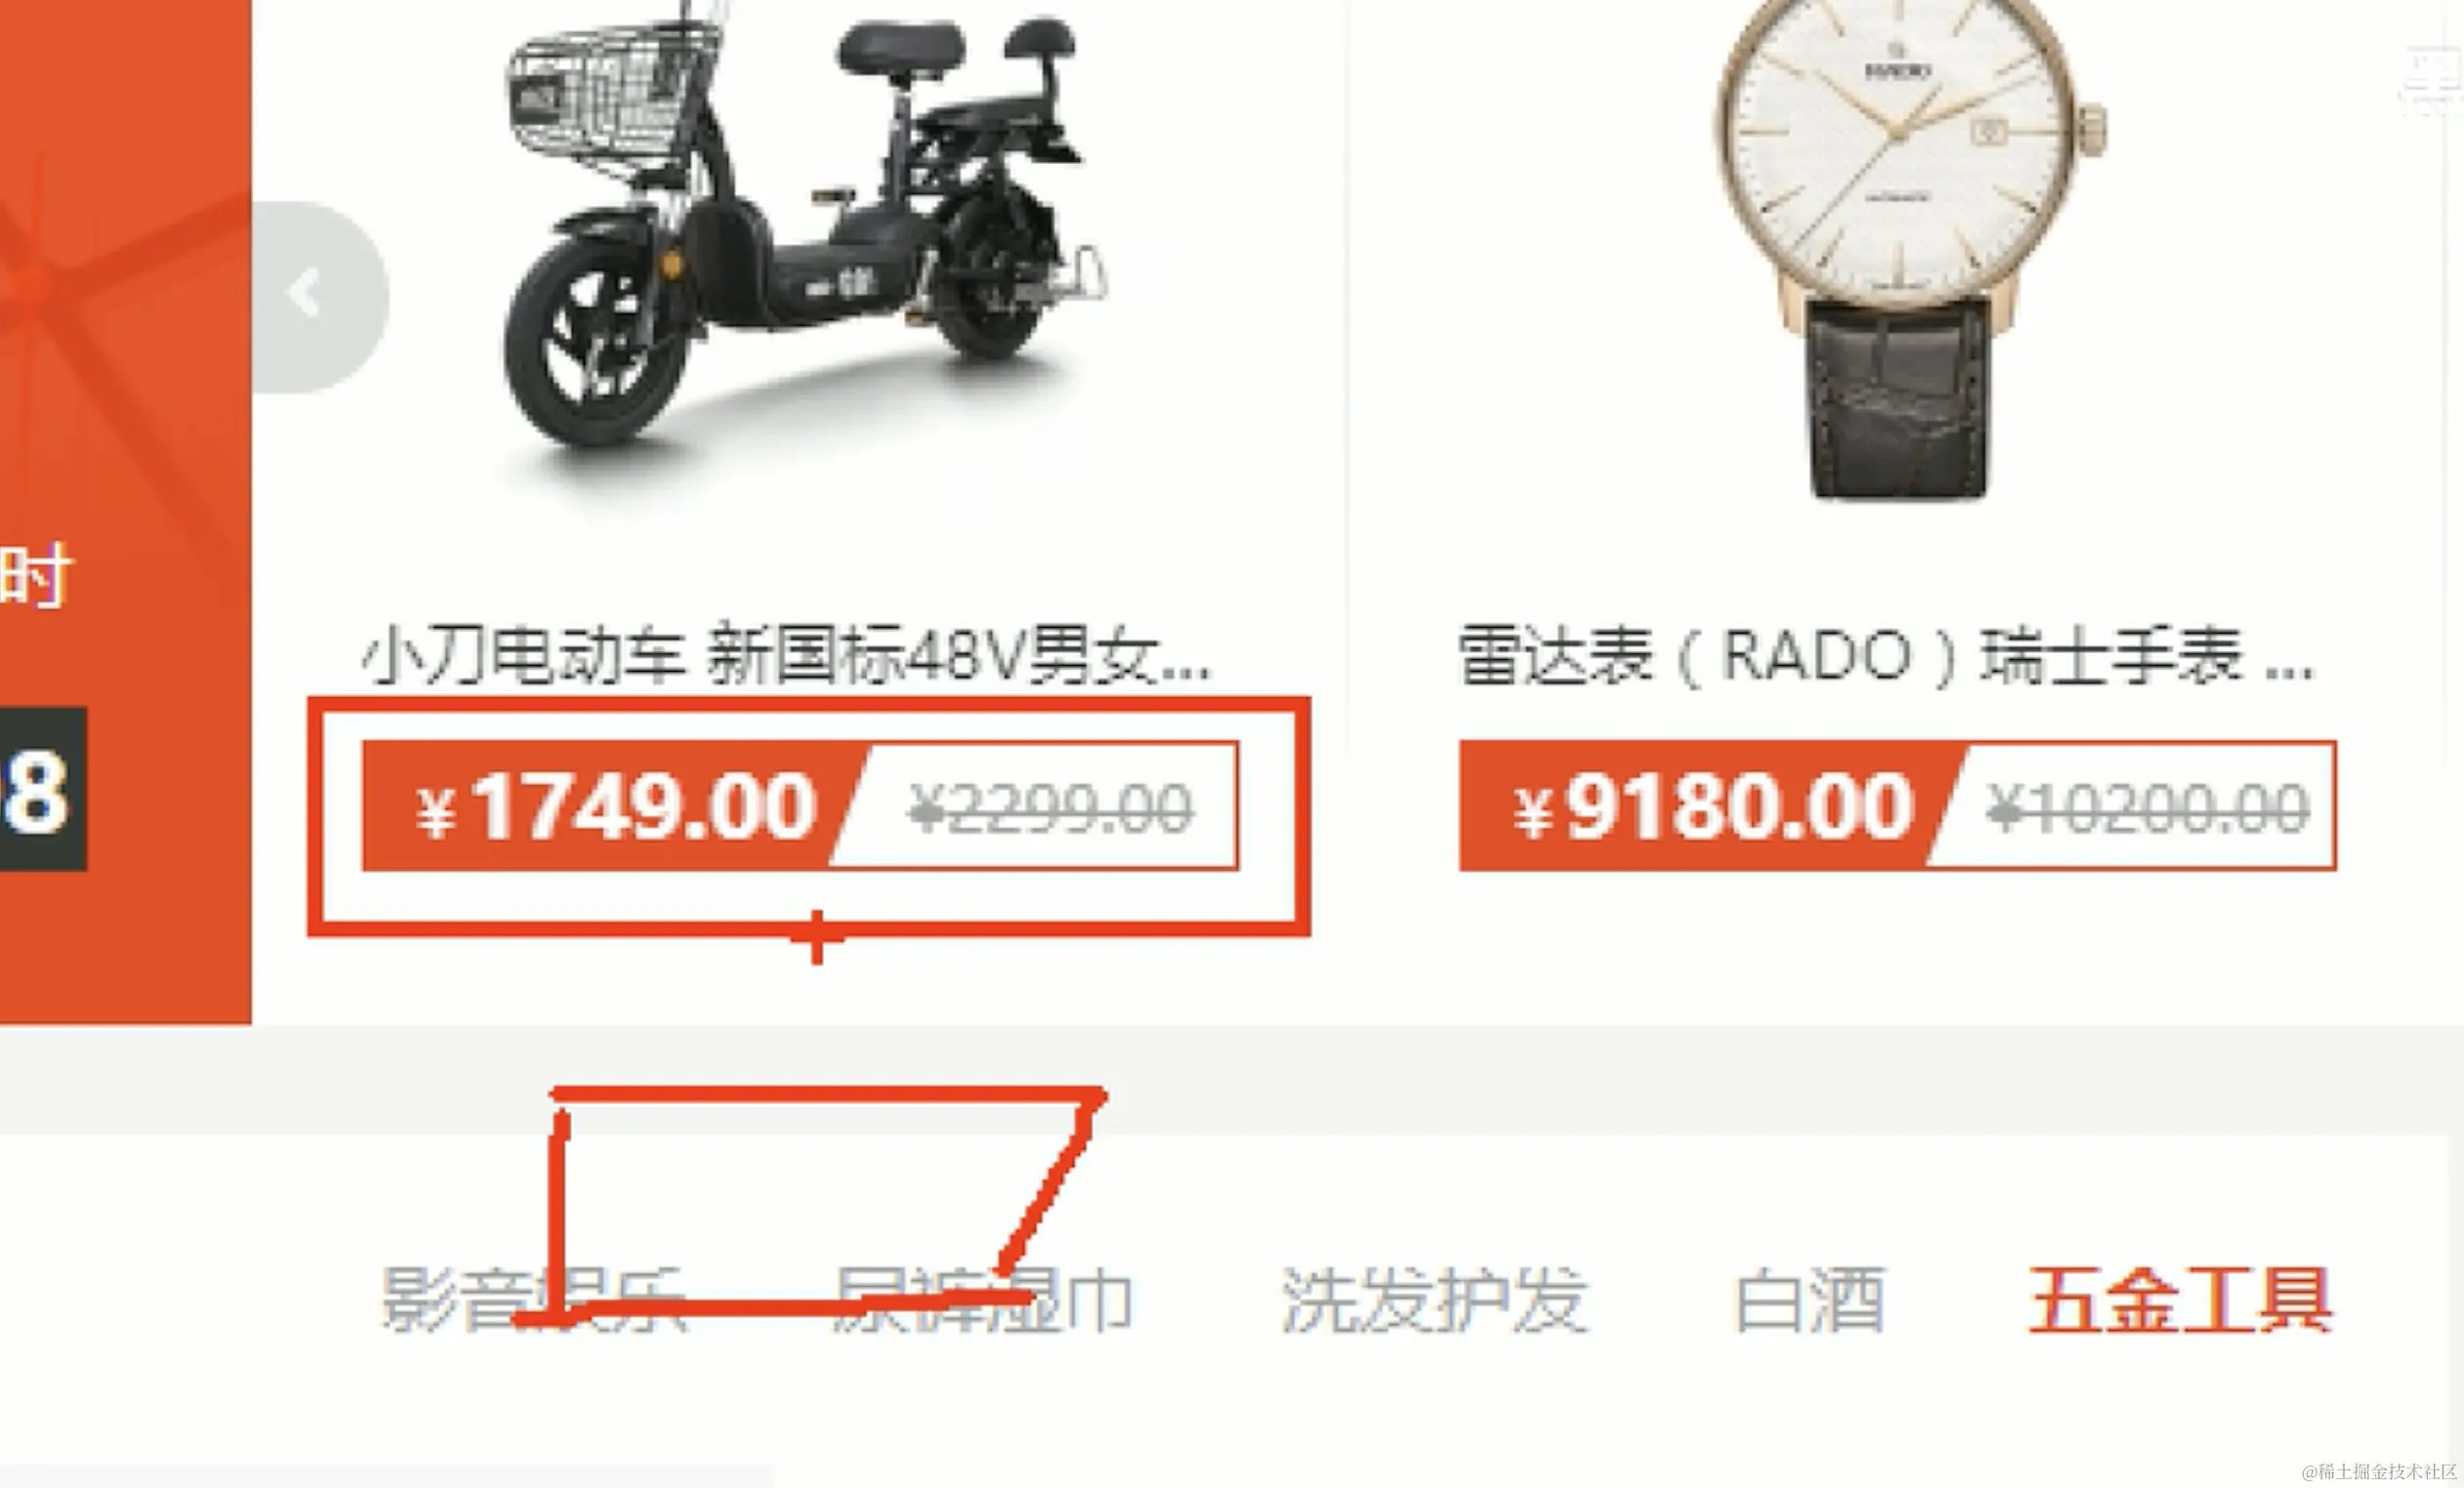Open the 小刀电动车 新国标48V product title
This screenshot has width=2464, height=1488.
tap(786, 657)
